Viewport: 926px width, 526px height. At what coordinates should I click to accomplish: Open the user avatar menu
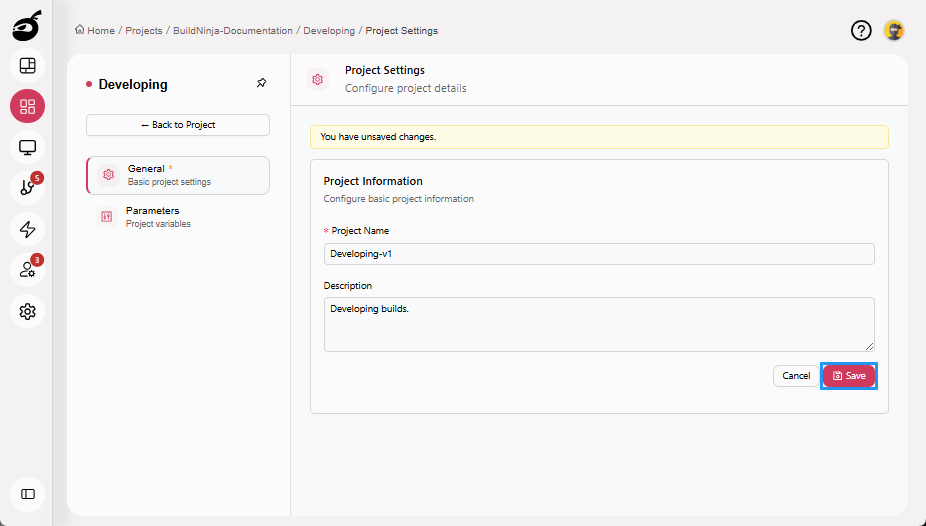894,30
